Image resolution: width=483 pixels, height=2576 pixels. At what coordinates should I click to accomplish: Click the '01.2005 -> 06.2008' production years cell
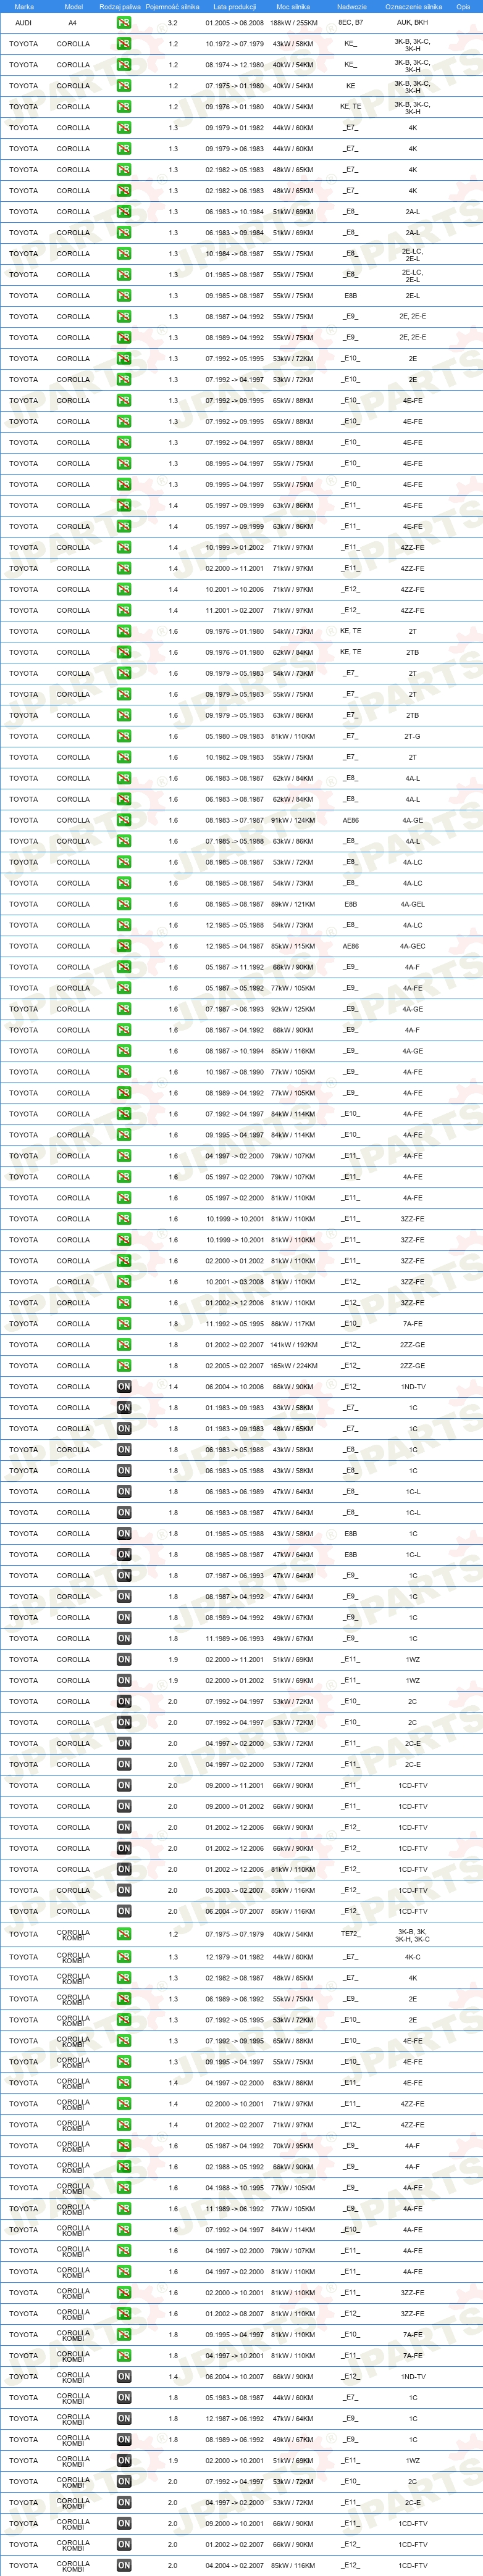pyautogui.click(x=235, y=22)
